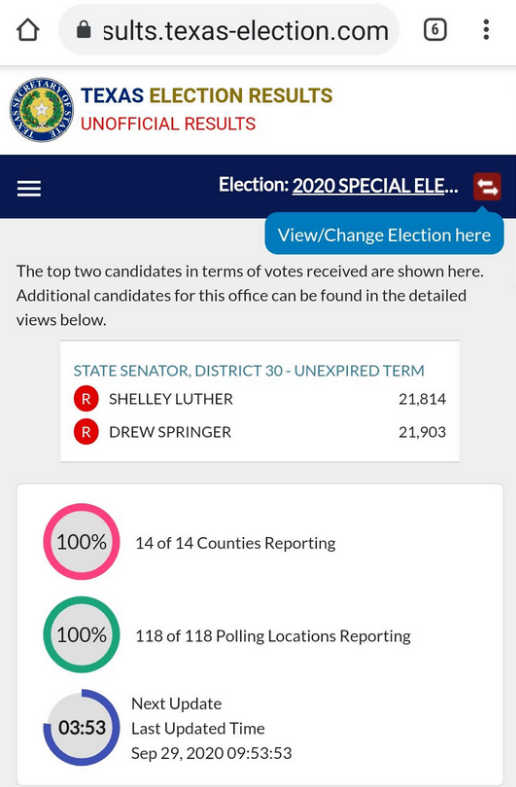
Task: Click the Texas Election Results title
Action: 207,95
